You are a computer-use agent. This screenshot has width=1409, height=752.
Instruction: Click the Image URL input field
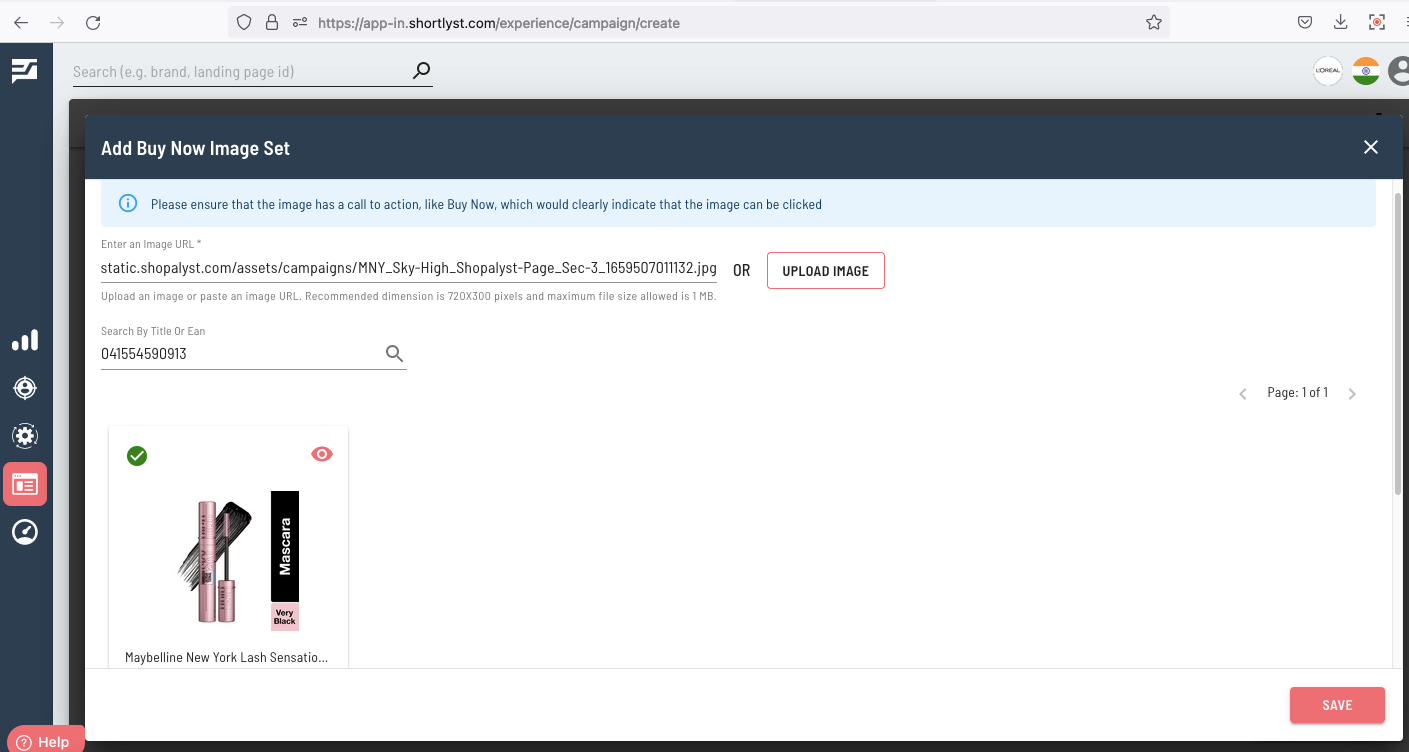(x=409, y=268)
